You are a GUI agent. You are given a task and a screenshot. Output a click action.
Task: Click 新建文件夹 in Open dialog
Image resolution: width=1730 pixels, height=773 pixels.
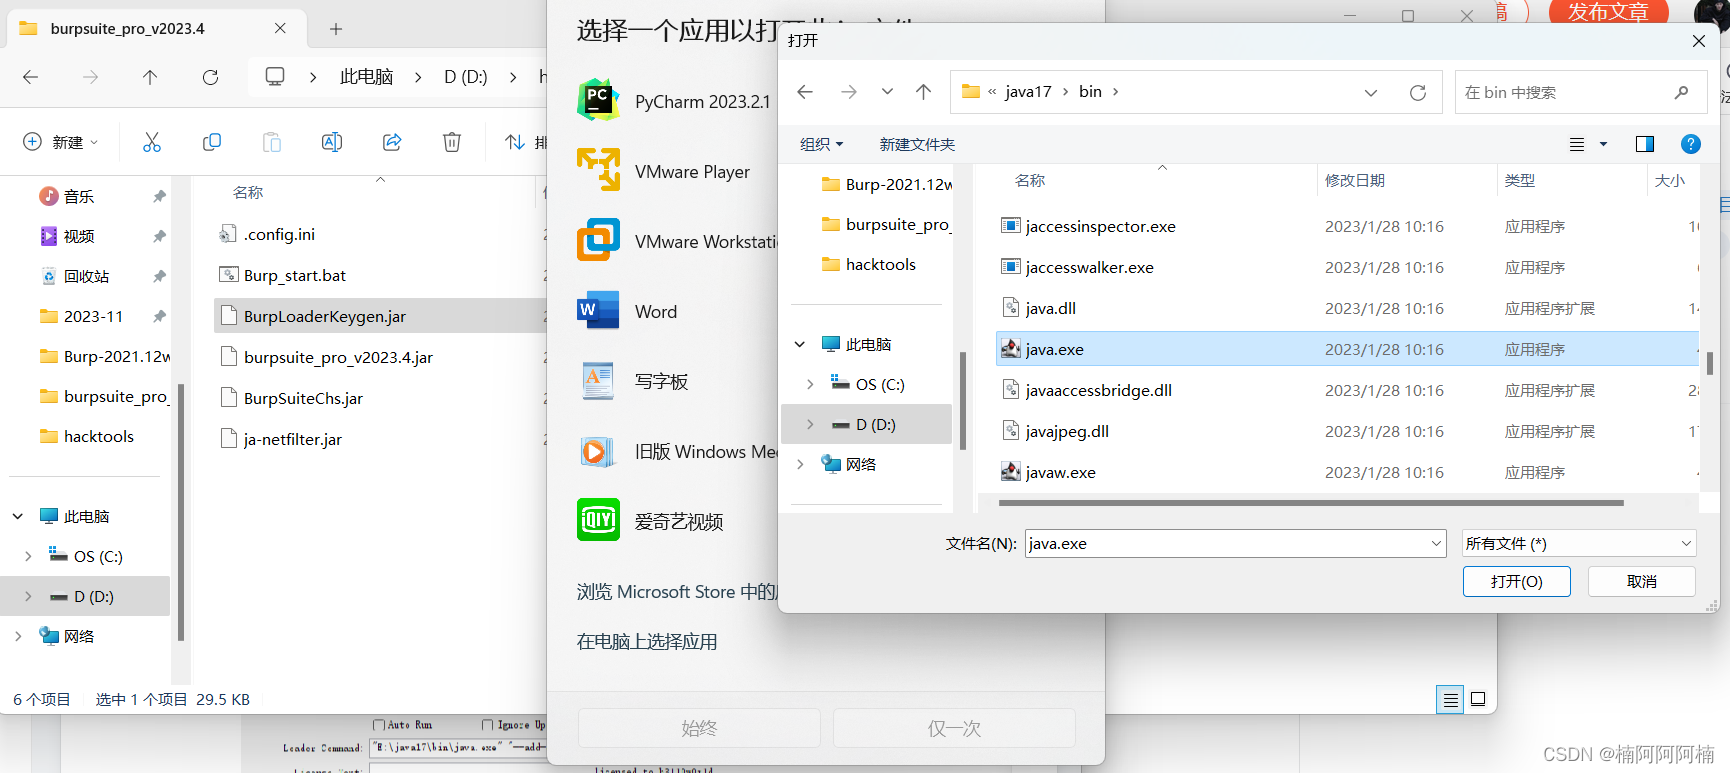tap(917, 144)
